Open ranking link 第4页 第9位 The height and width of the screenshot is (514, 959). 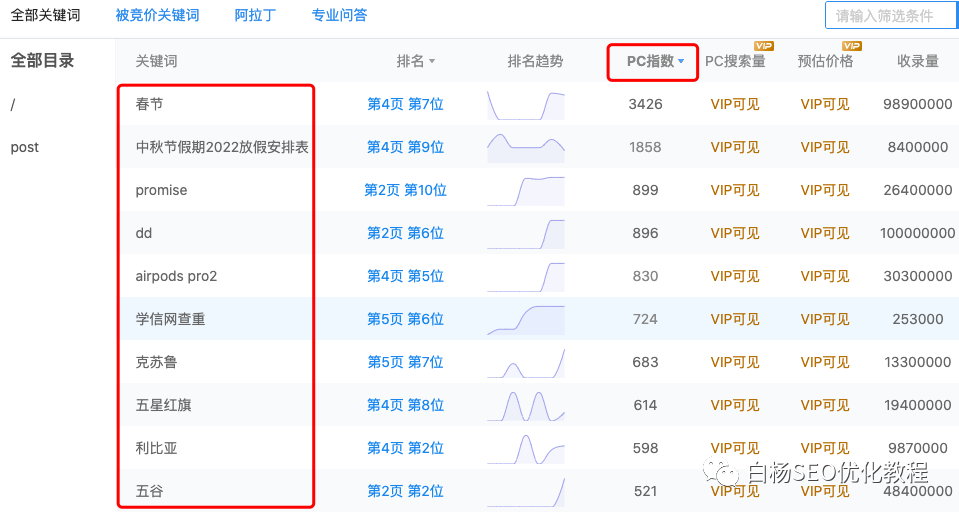coord(405,147)
